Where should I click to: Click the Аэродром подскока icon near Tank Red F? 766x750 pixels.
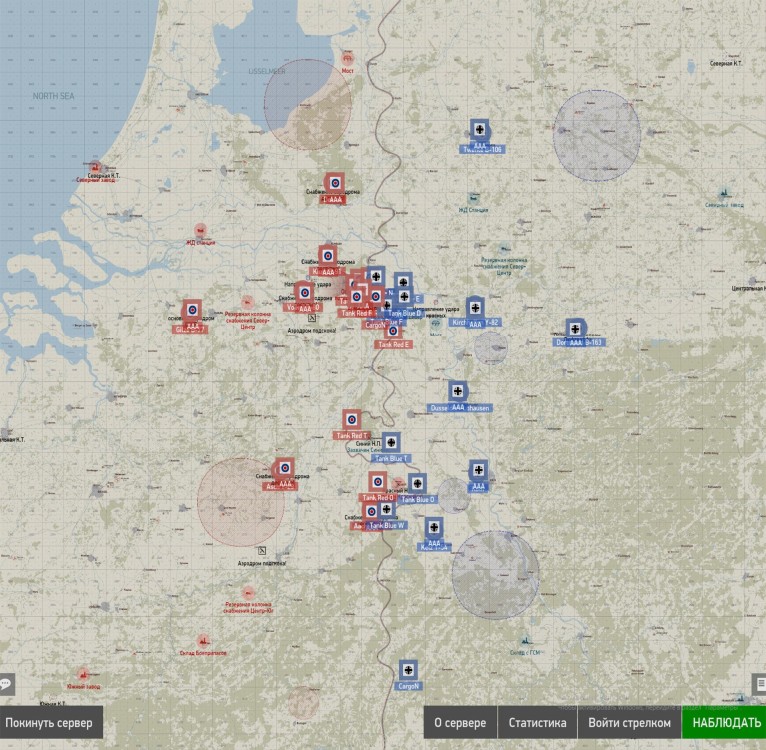coord(311,318)
